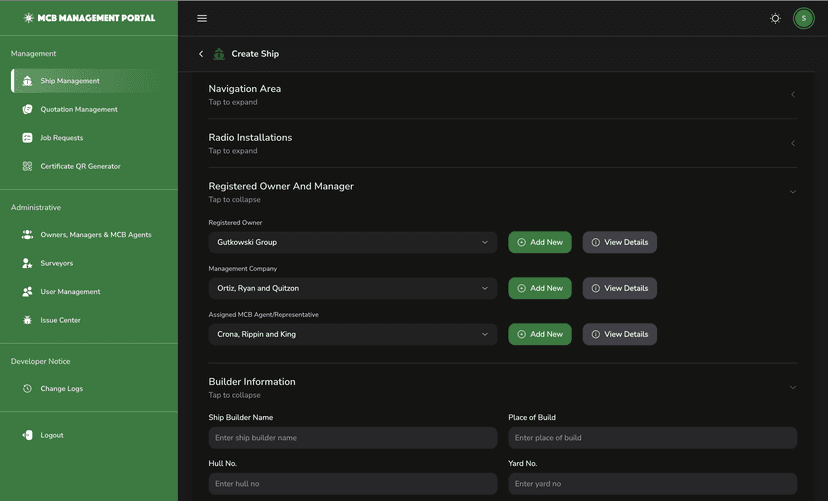Click the Issue Center bug icon

(x=27, y=320)
